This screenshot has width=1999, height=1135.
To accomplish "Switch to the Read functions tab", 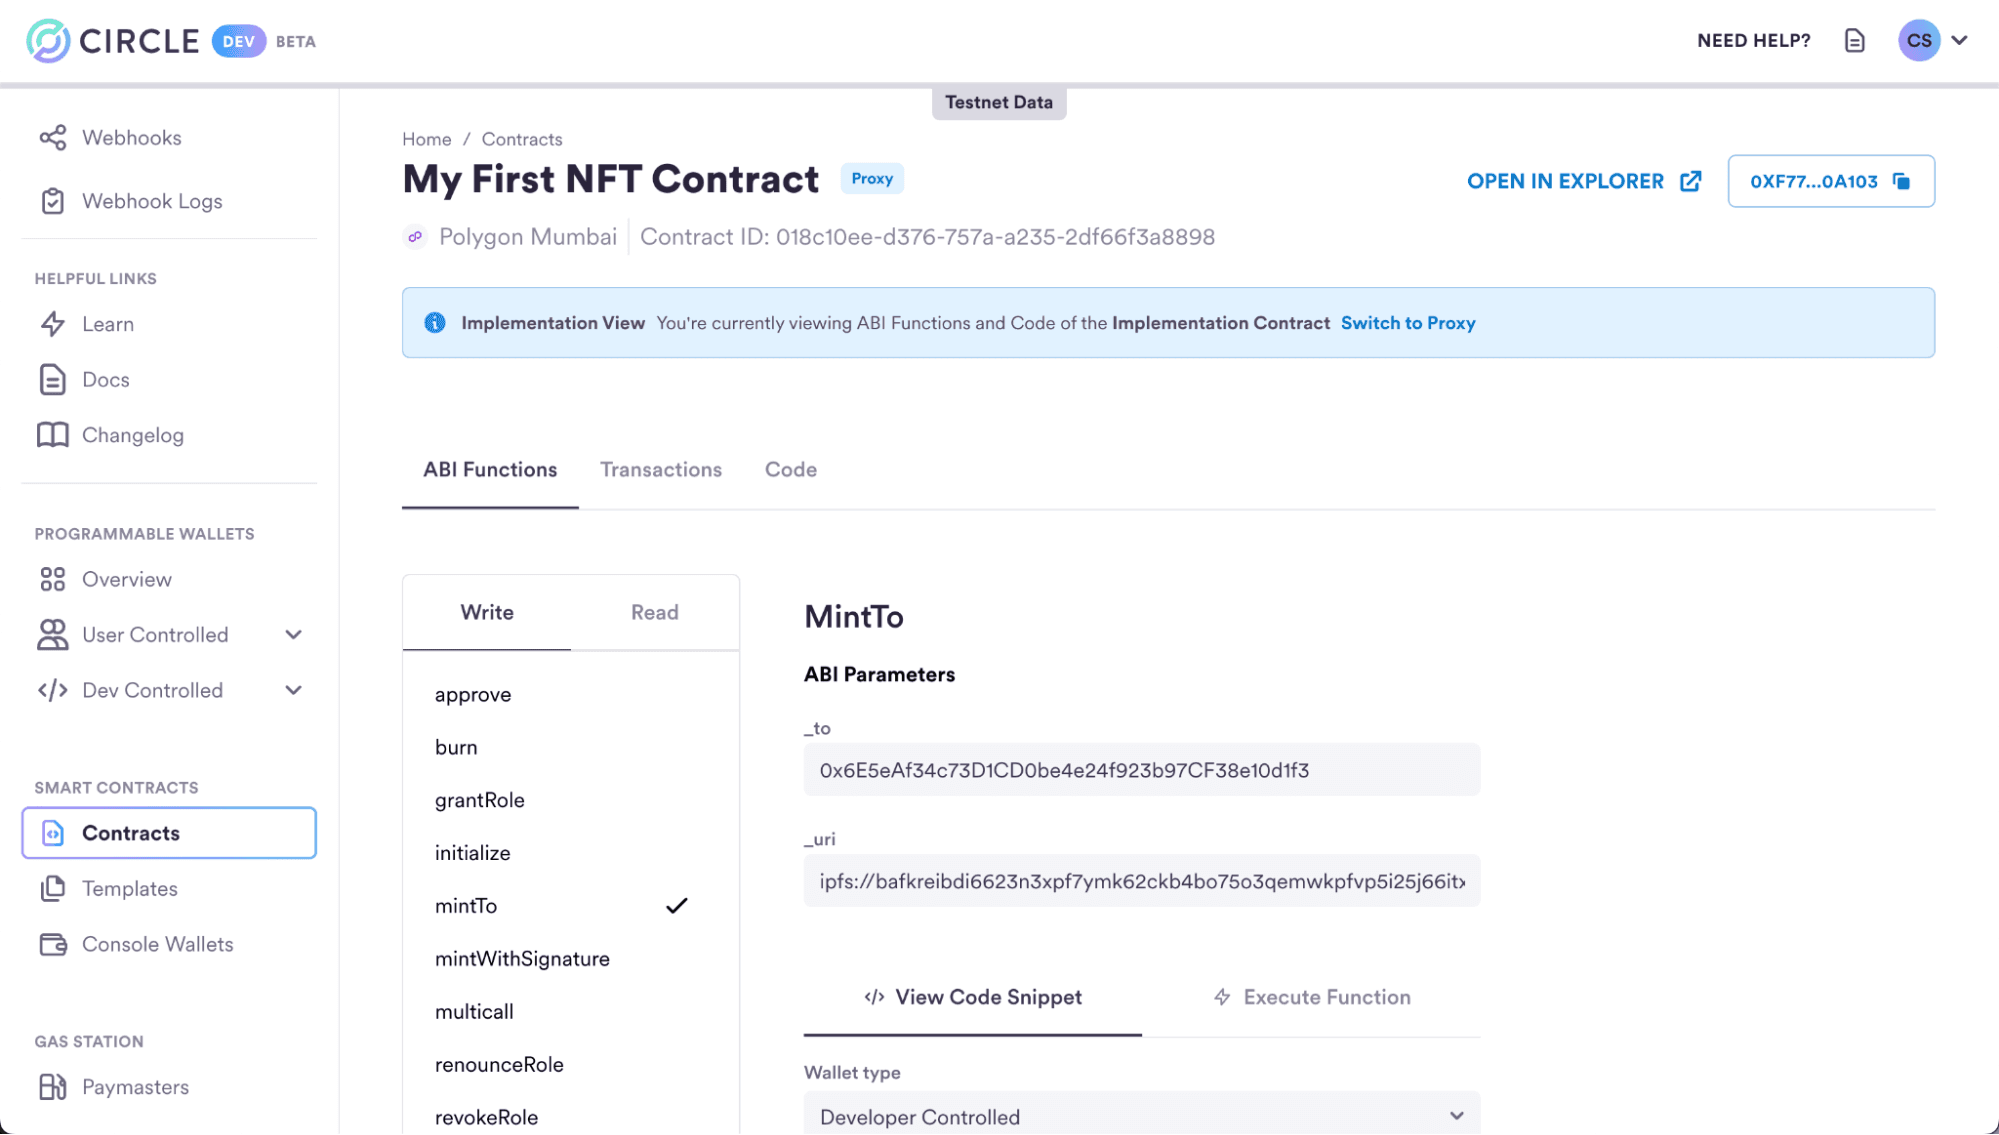I will [x=654, y=613].
